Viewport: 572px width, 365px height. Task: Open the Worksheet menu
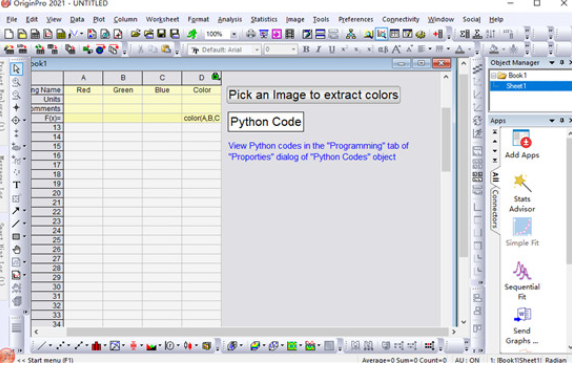162,19
